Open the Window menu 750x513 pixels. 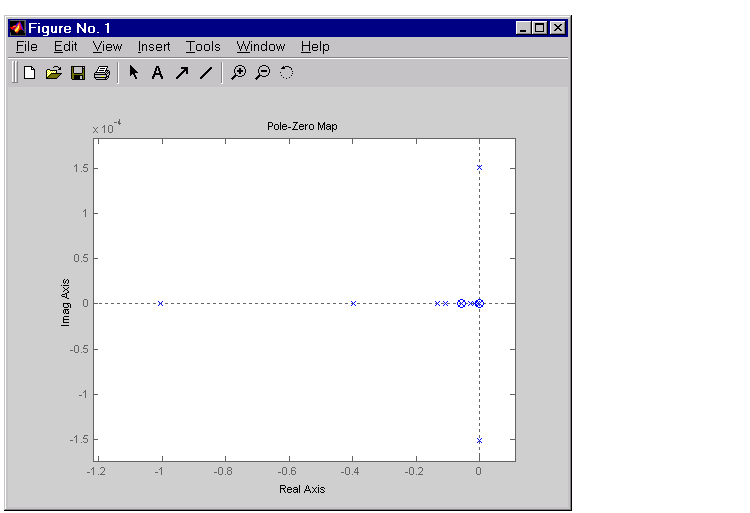(x=261, y=47)
